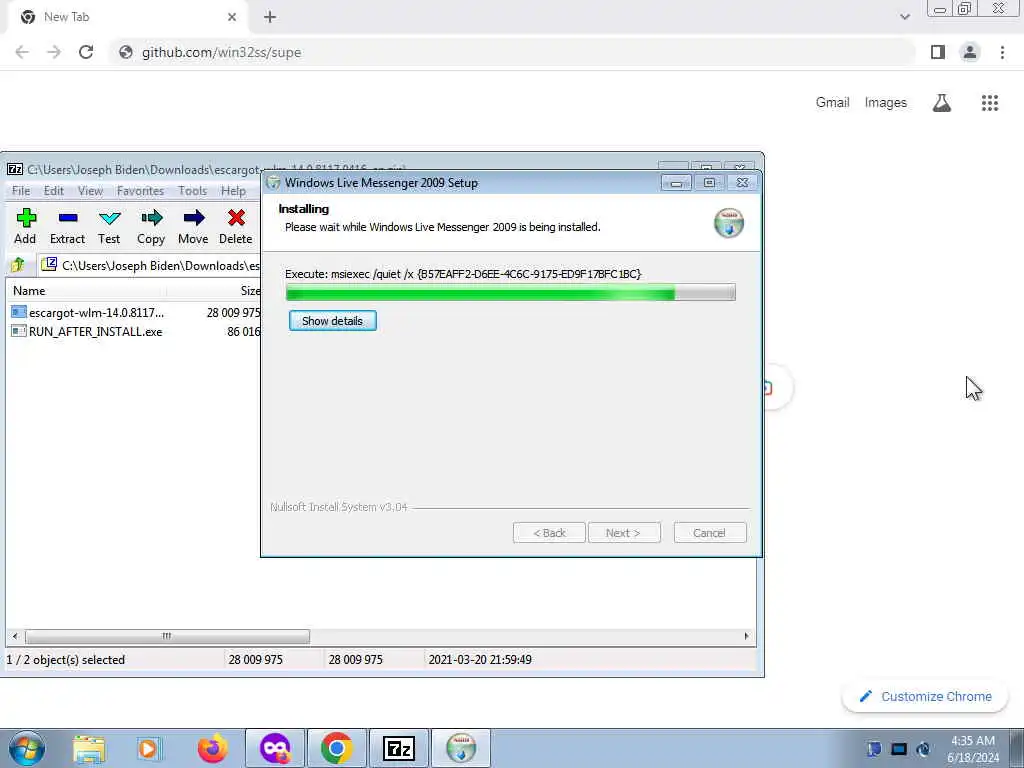Screen dimensions: 1024x768
Task: Open the Favorites menu in 7-Zip
Action: coord(140,191)
